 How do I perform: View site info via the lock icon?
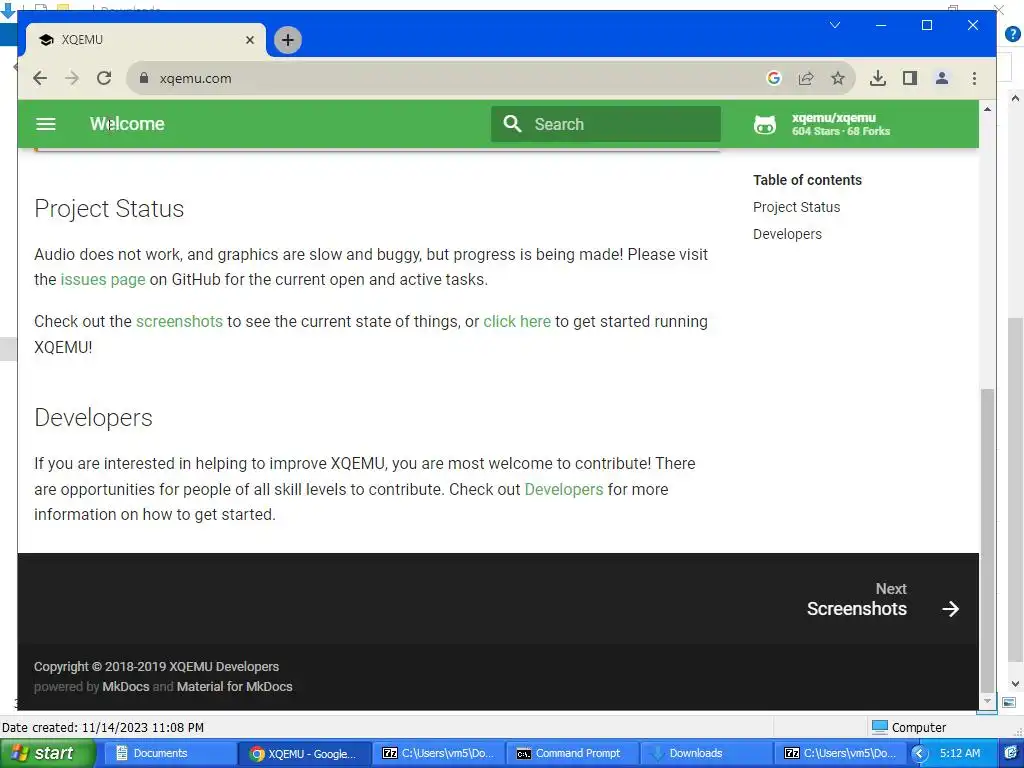144,78
